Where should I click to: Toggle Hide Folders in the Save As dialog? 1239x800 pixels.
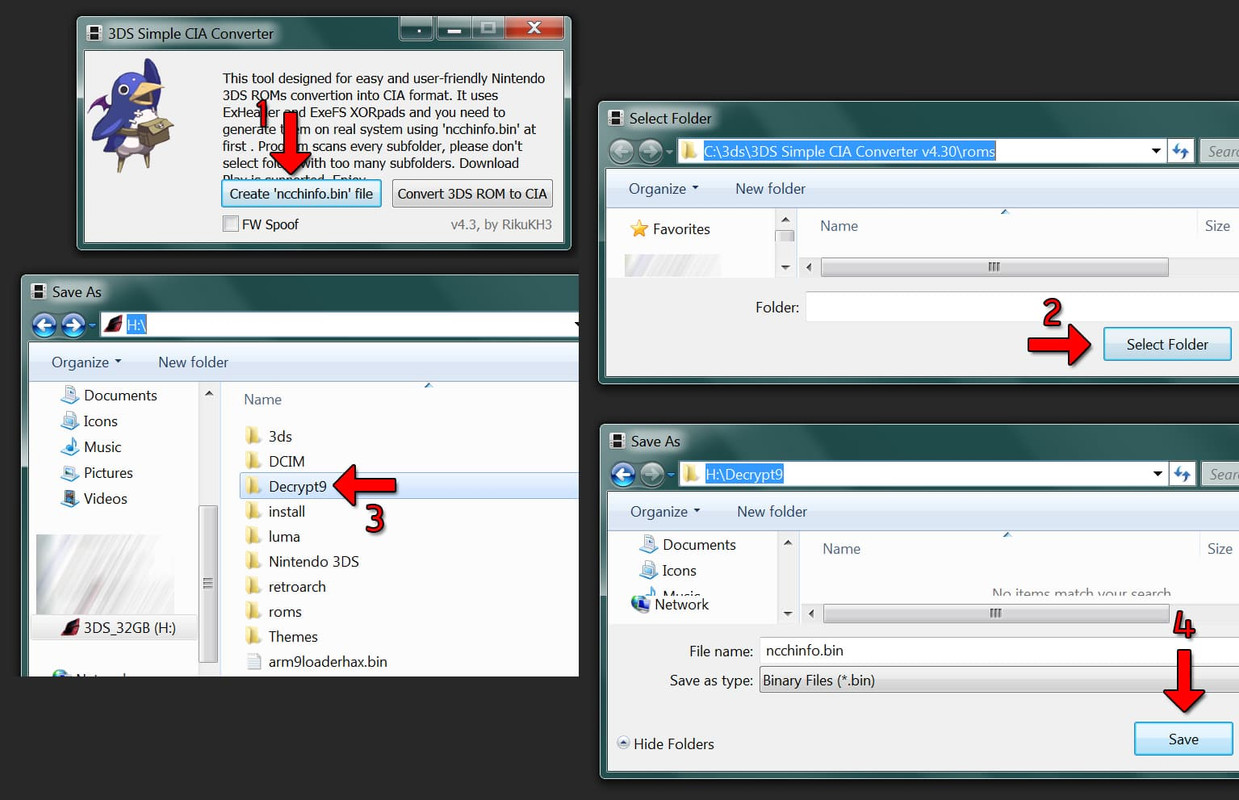[665, 743]
